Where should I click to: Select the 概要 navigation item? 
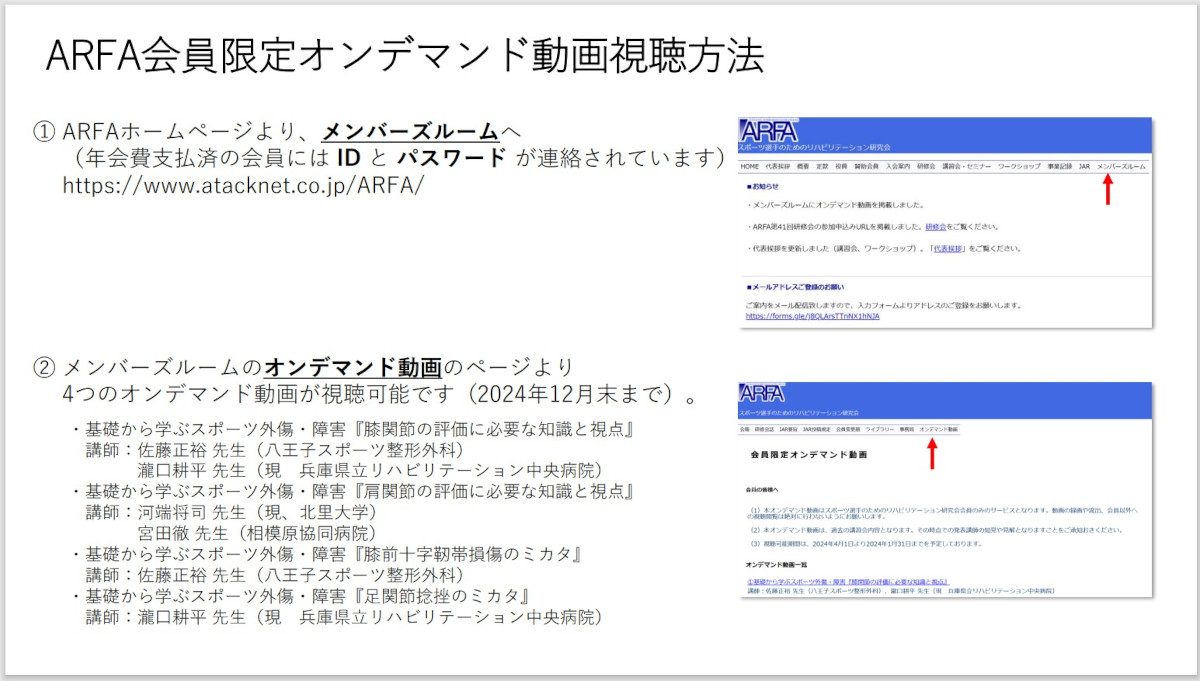803,166
